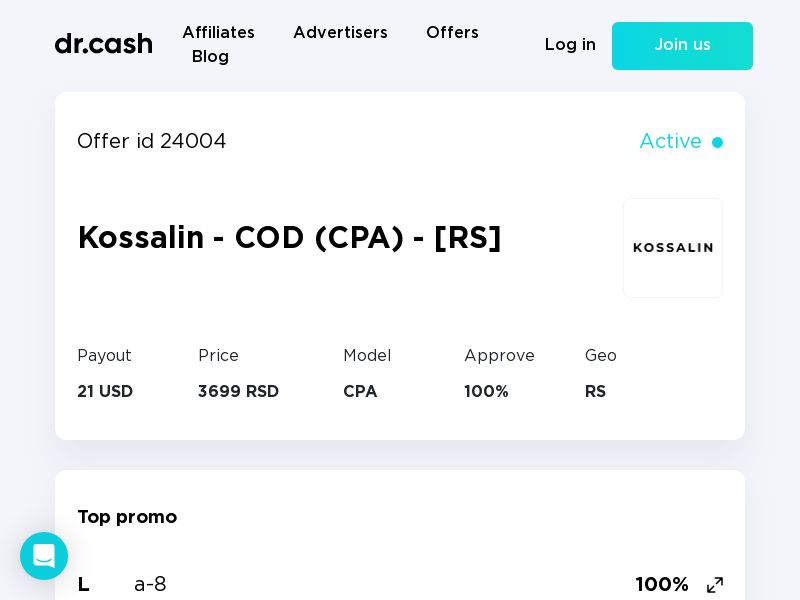Open the Affiliates menu item
Image resolution: width=800 pixels, height=600 pixels.
click(x=218, y=32)
